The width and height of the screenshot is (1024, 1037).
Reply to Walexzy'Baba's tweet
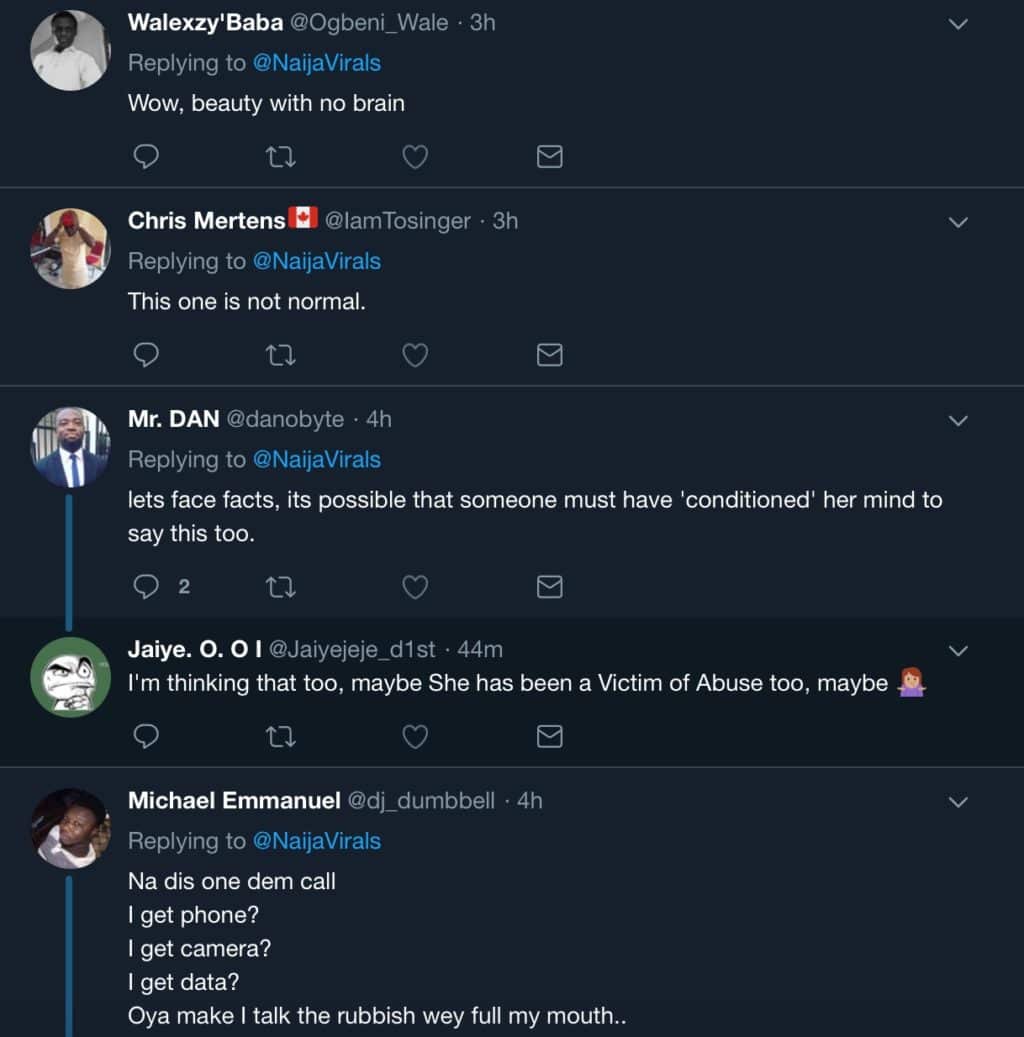146,156
